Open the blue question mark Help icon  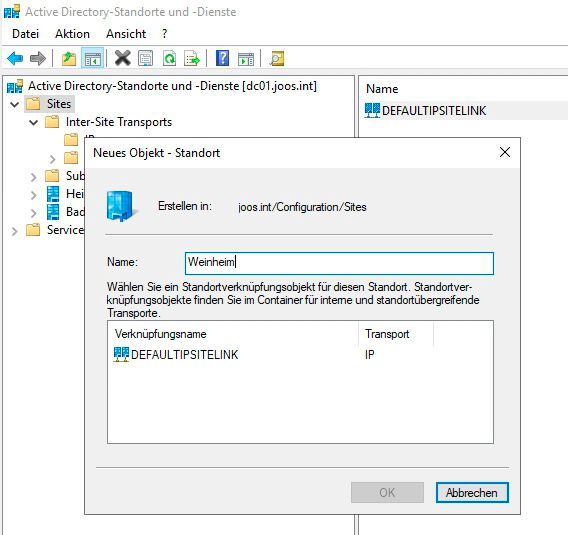point(222,58)
